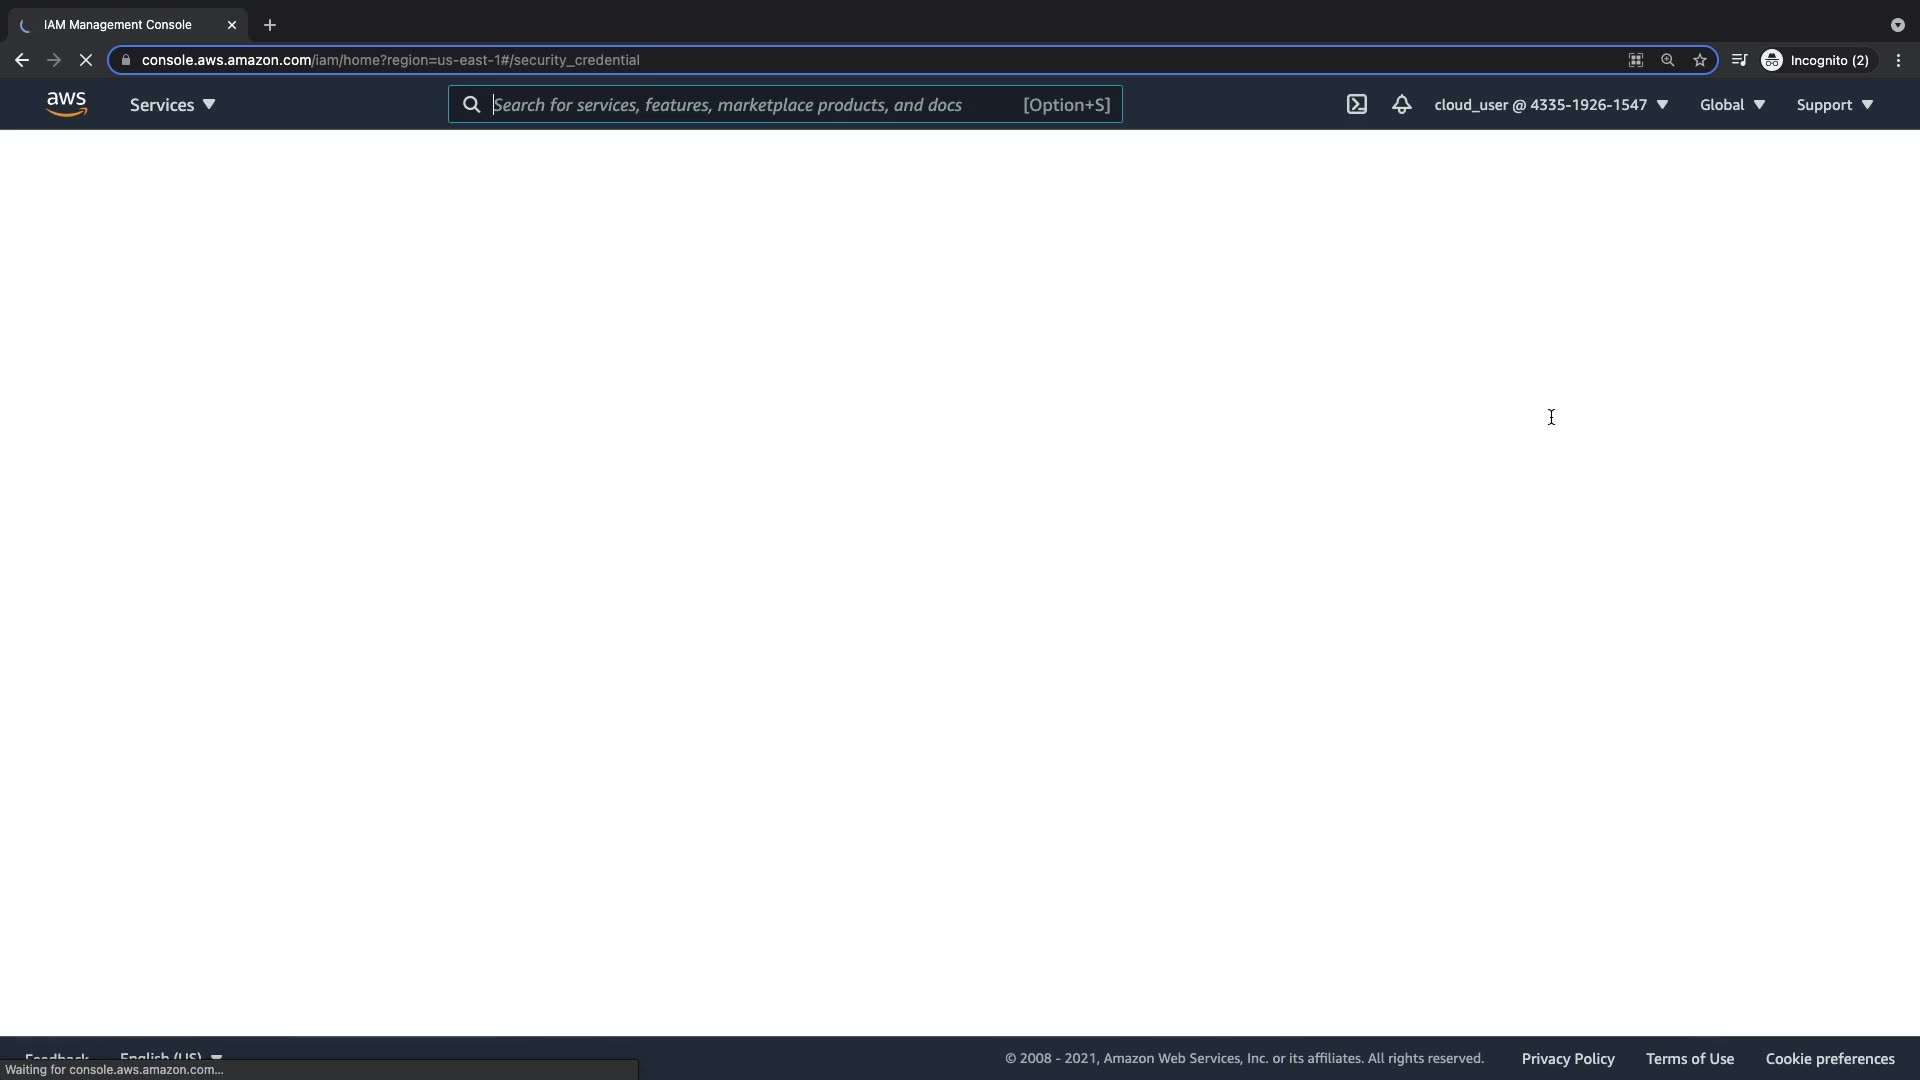Viewport: 1920px width, 1080px height.
Task: Bookmark this page with the star icon
Action: (x=1699, y=60)
